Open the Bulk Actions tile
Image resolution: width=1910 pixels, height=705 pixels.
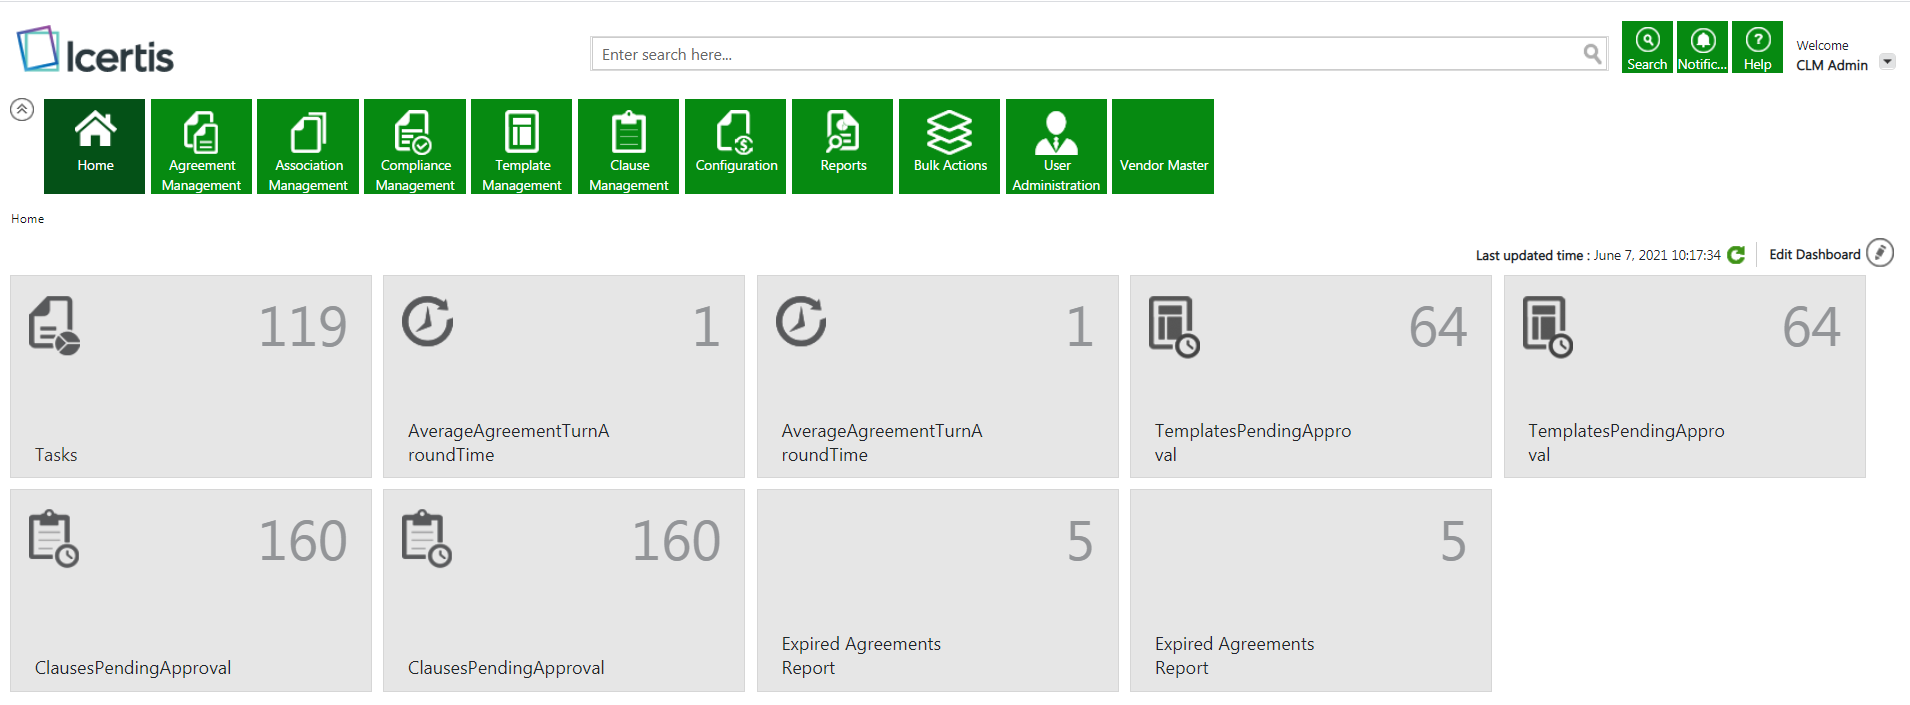coord(949,146)
